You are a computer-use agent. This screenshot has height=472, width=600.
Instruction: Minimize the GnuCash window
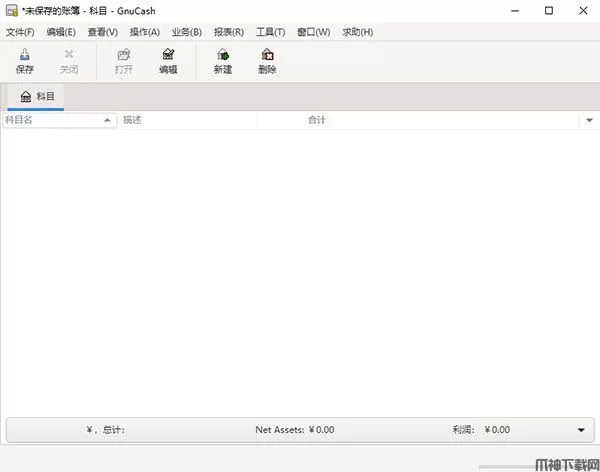click(515, 11)
